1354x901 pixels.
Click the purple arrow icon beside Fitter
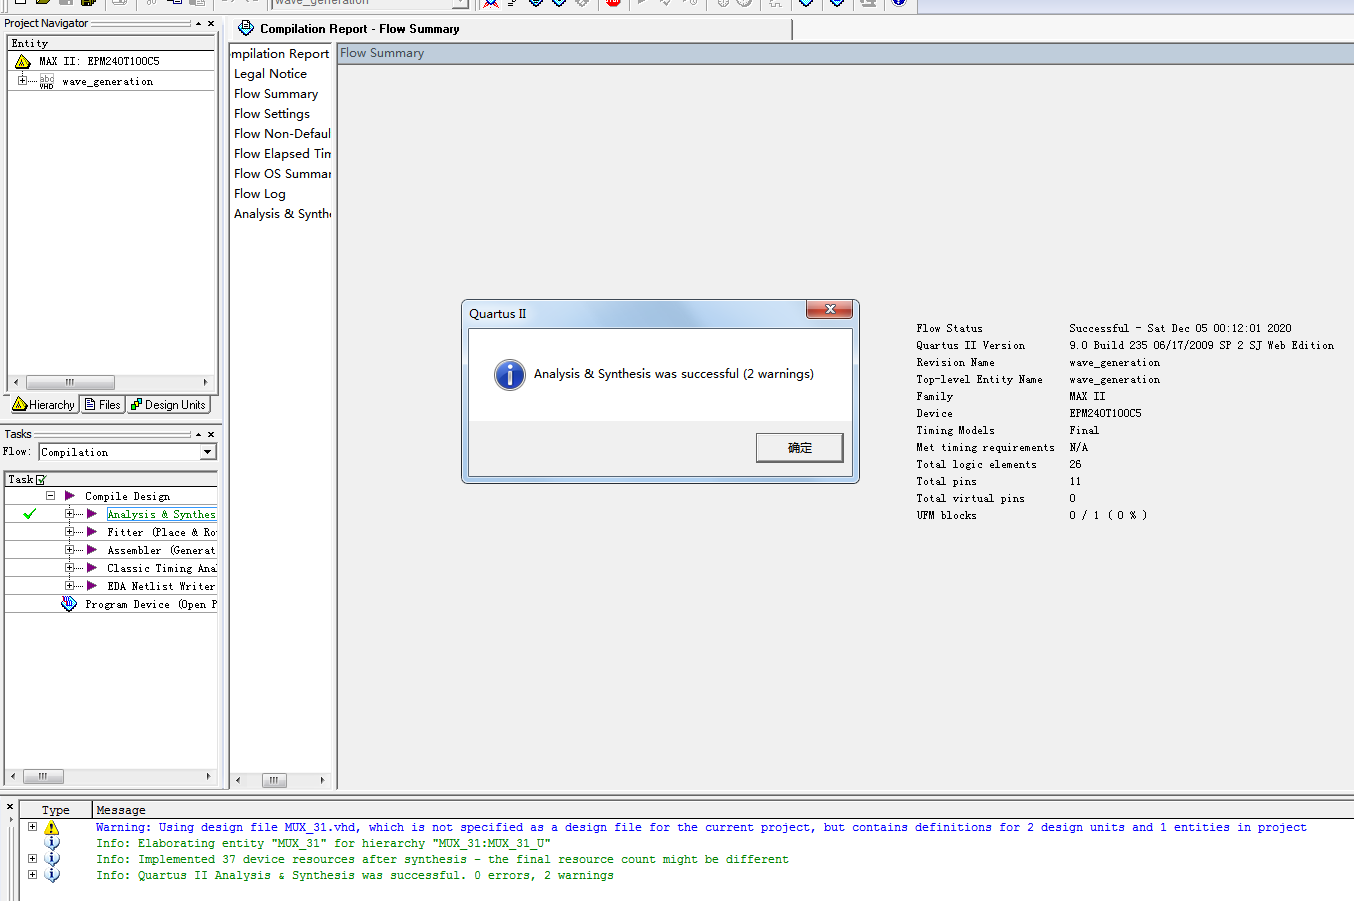pyautogui.click(x=92, y=532)
